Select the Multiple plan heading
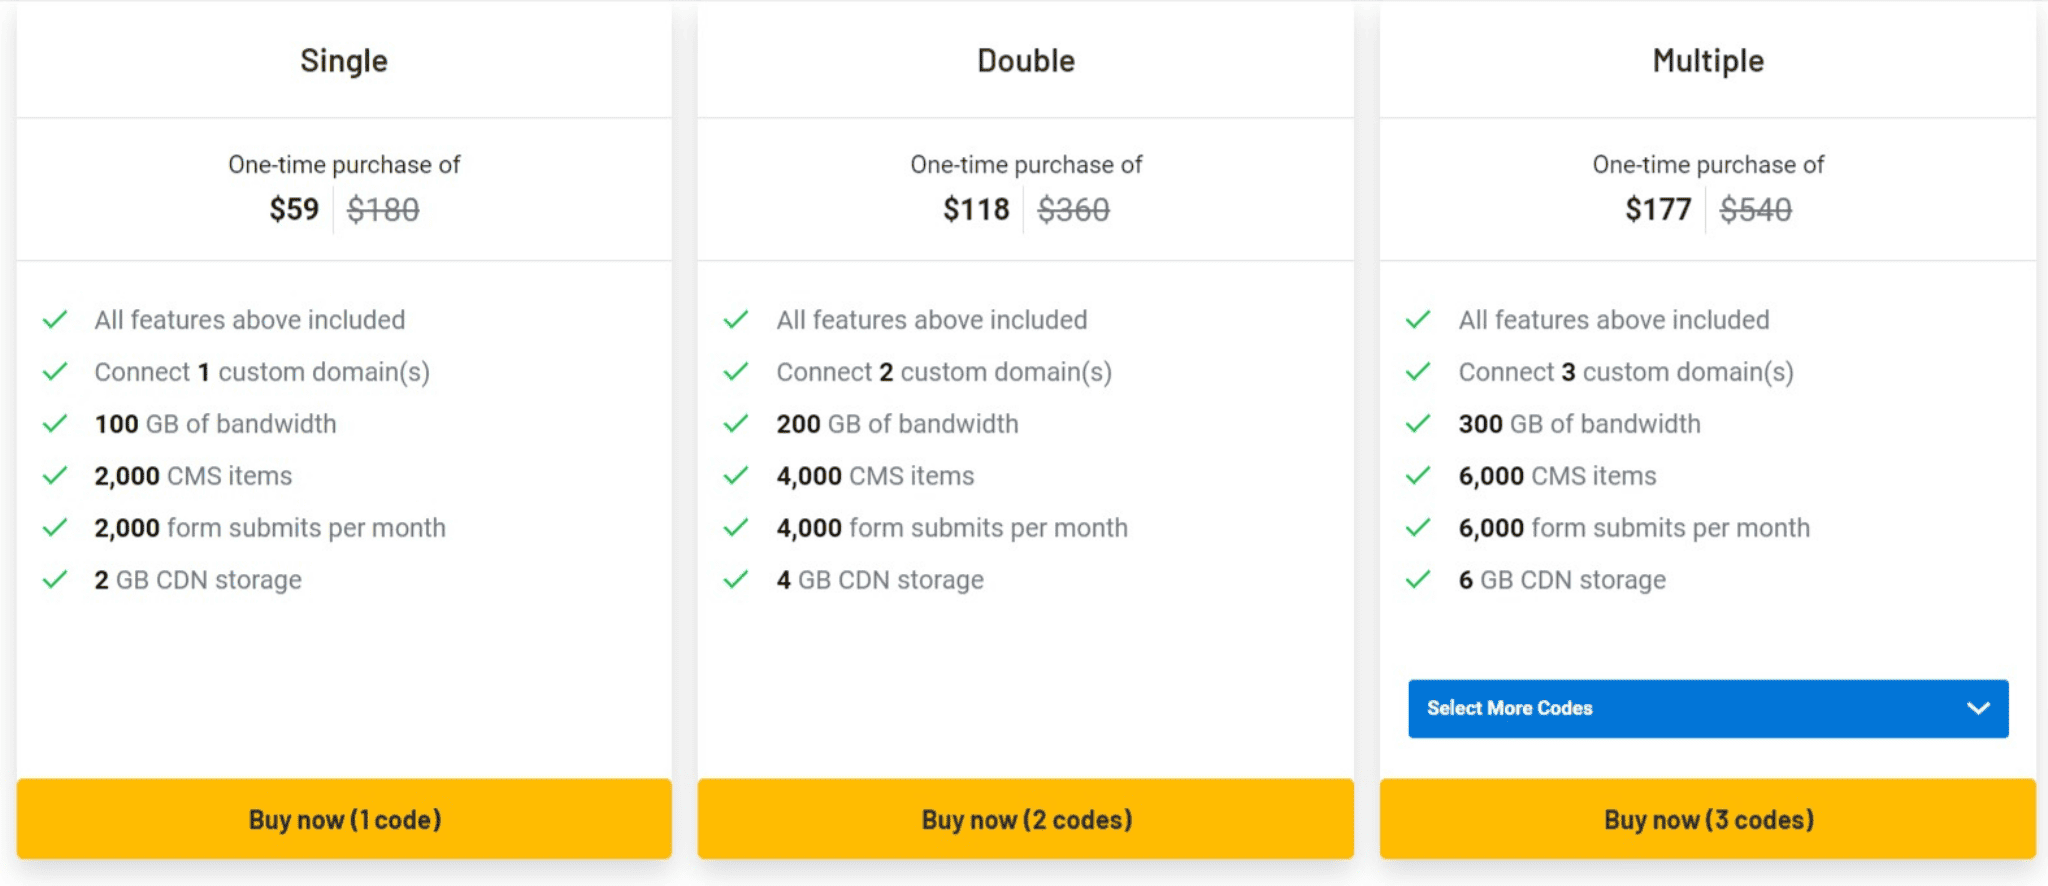This screenshot has height=886, width=2048. [x=1708, y=61]
